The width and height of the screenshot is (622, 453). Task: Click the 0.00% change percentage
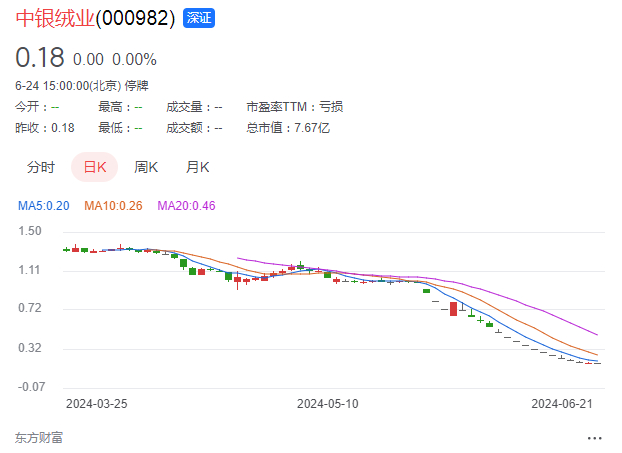click(134, 60)
